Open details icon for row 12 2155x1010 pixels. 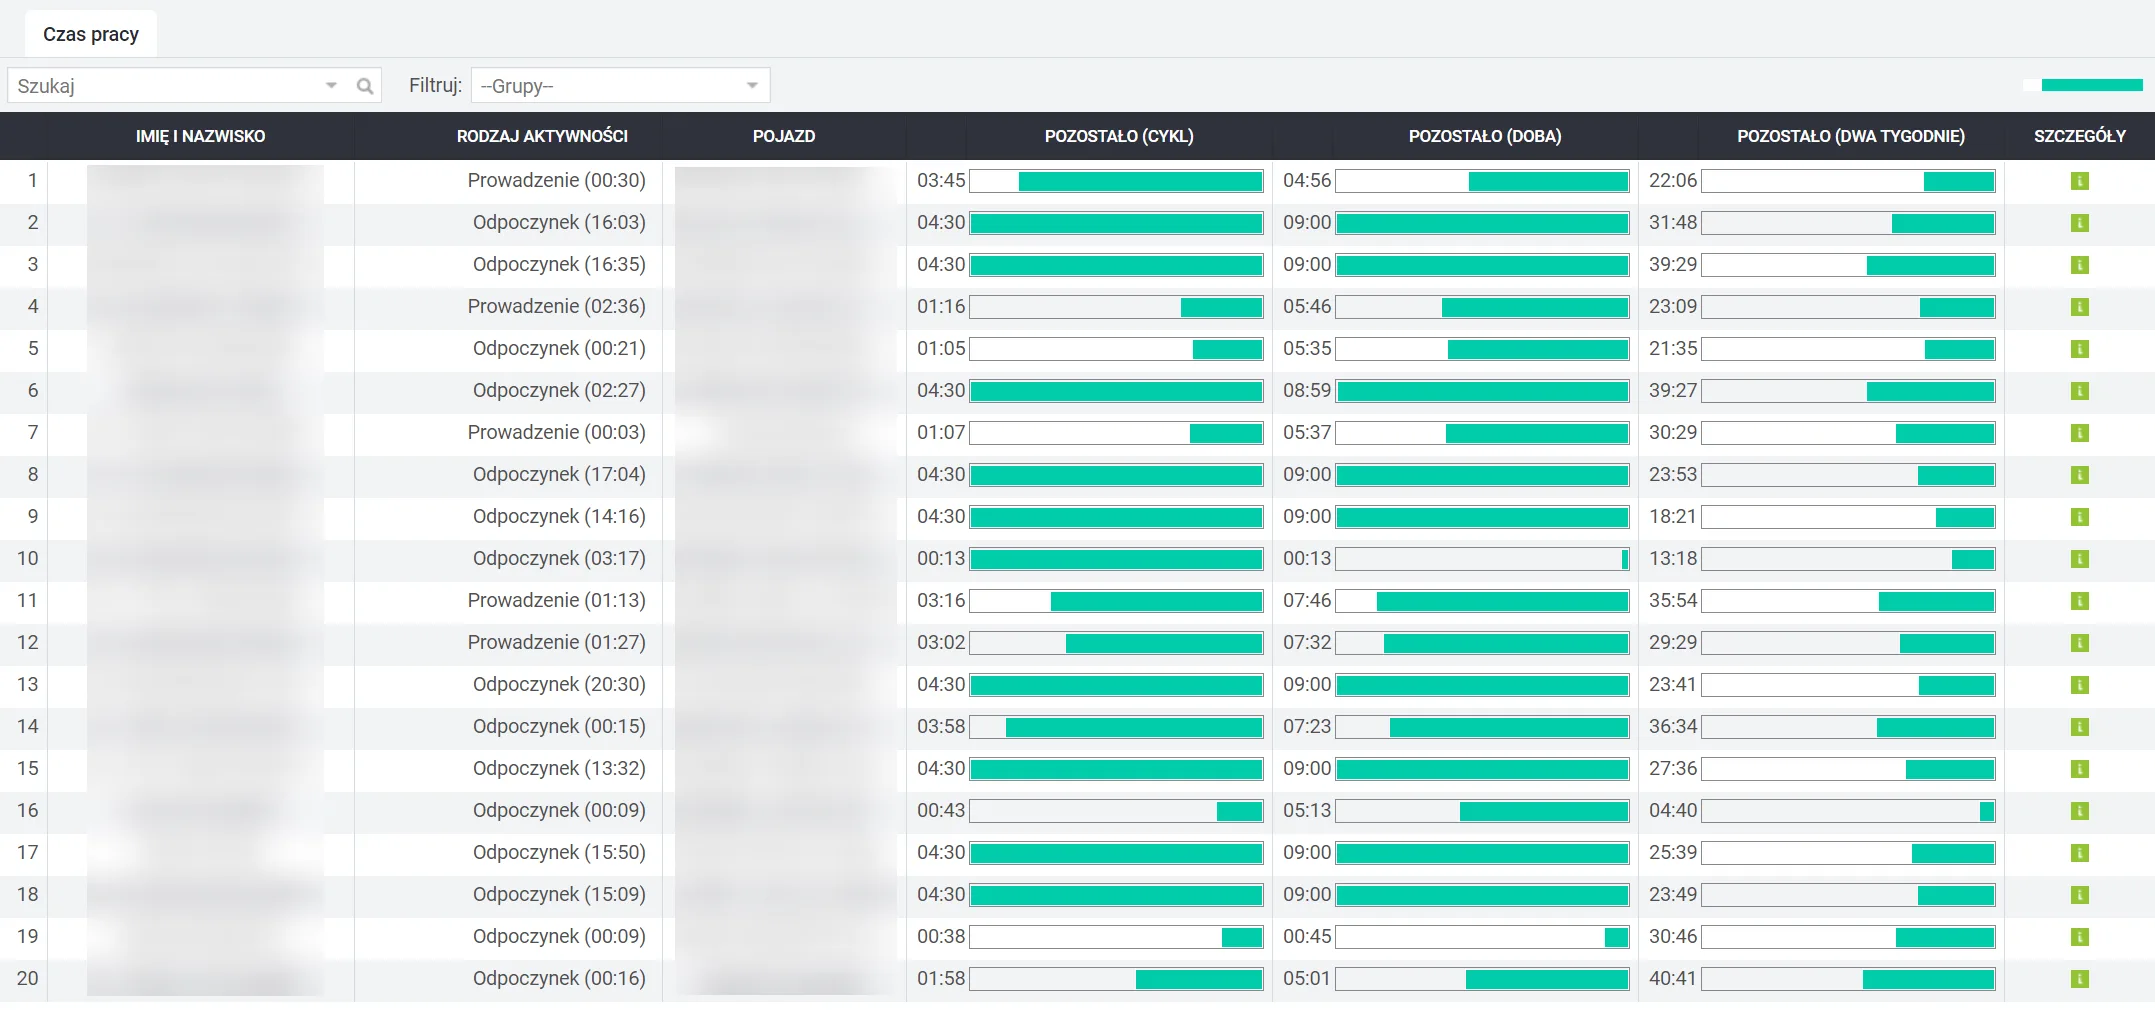click(x=2079, y=643)
